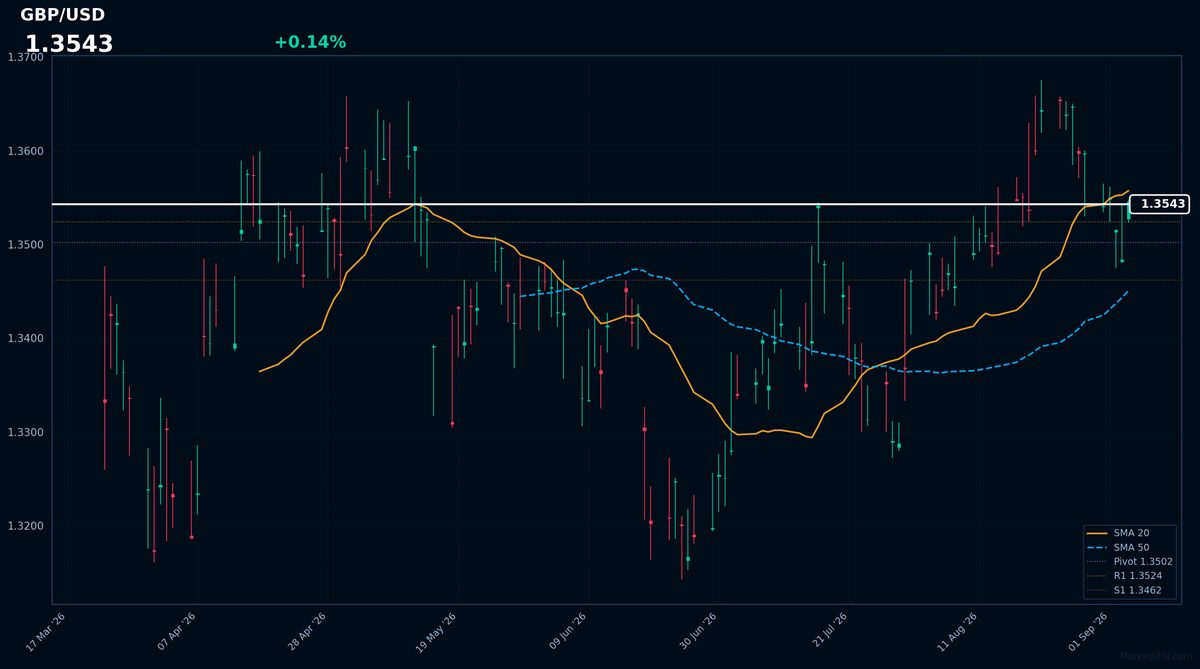Select SMA 20 legend entry

(x=1129, y=533)
